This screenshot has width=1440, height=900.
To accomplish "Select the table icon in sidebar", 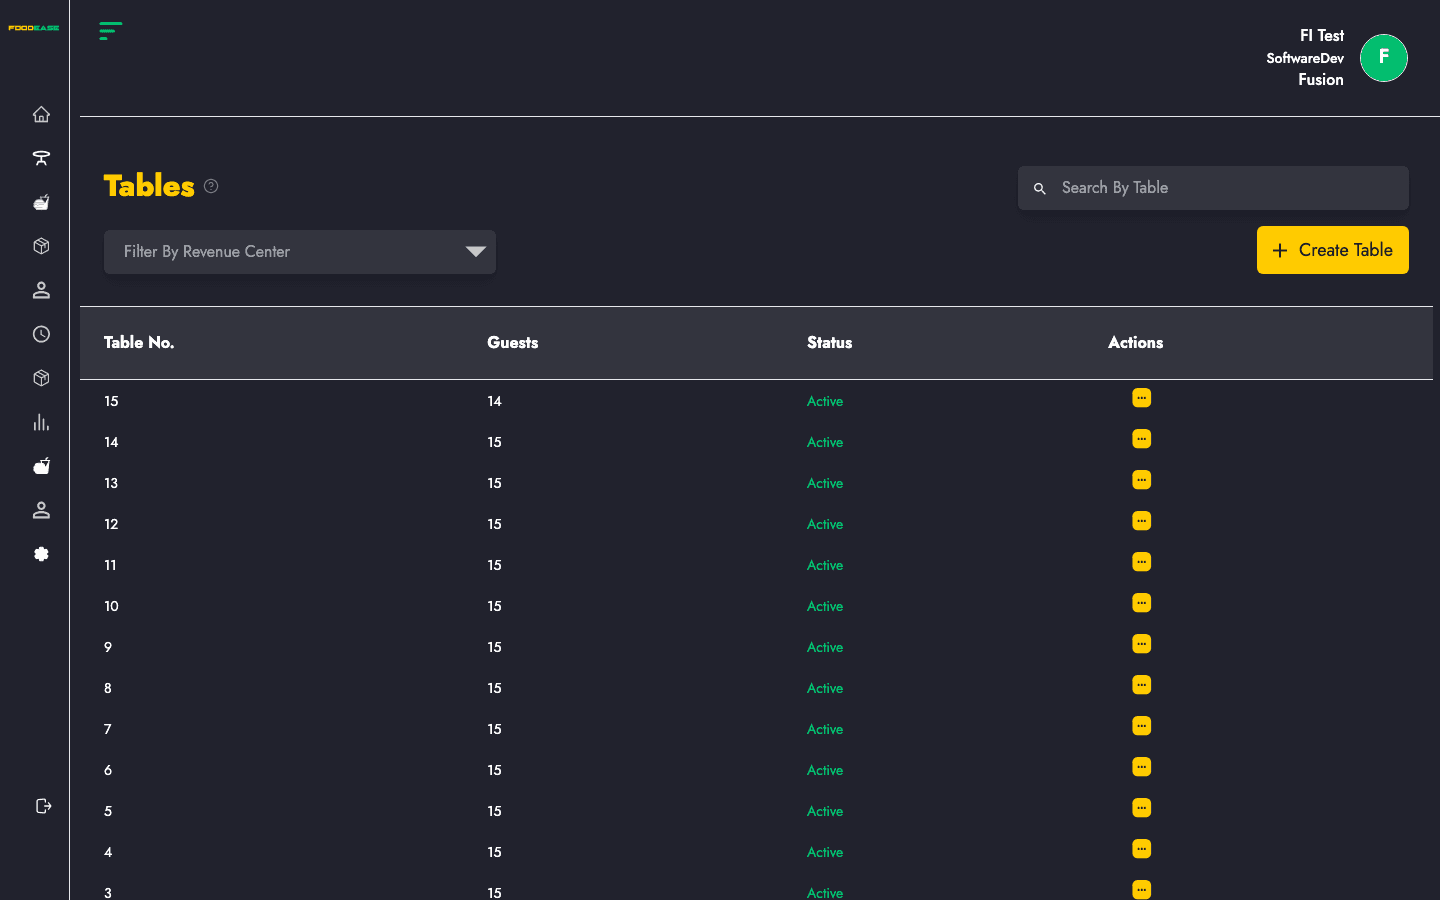I will point(41,158).
